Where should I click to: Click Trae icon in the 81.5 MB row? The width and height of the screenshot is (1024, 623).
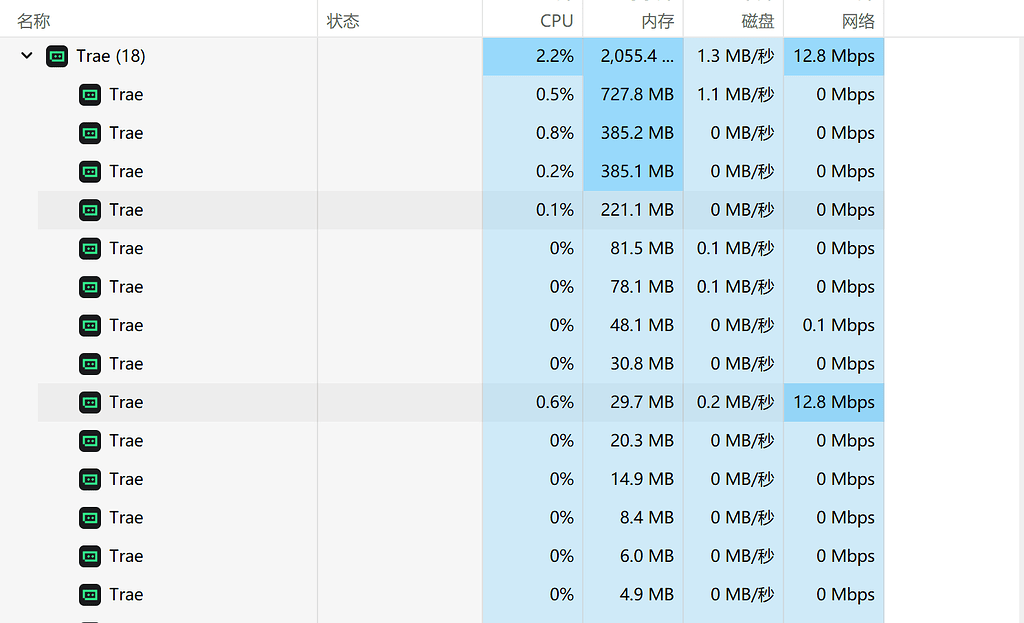coord(90,249)
